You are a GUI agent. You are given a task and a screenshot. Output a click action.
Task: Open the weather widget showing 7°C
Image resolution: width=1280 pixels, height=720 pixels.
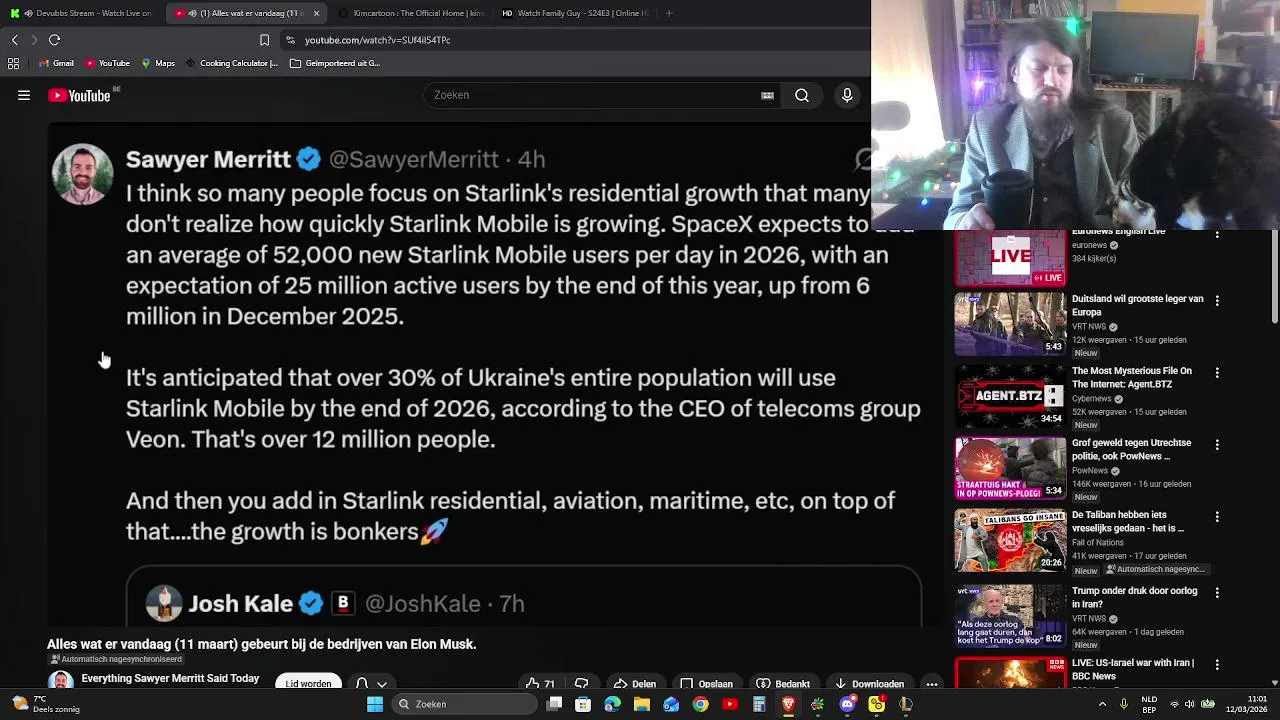pyautogui.click(x=47, y=704)
